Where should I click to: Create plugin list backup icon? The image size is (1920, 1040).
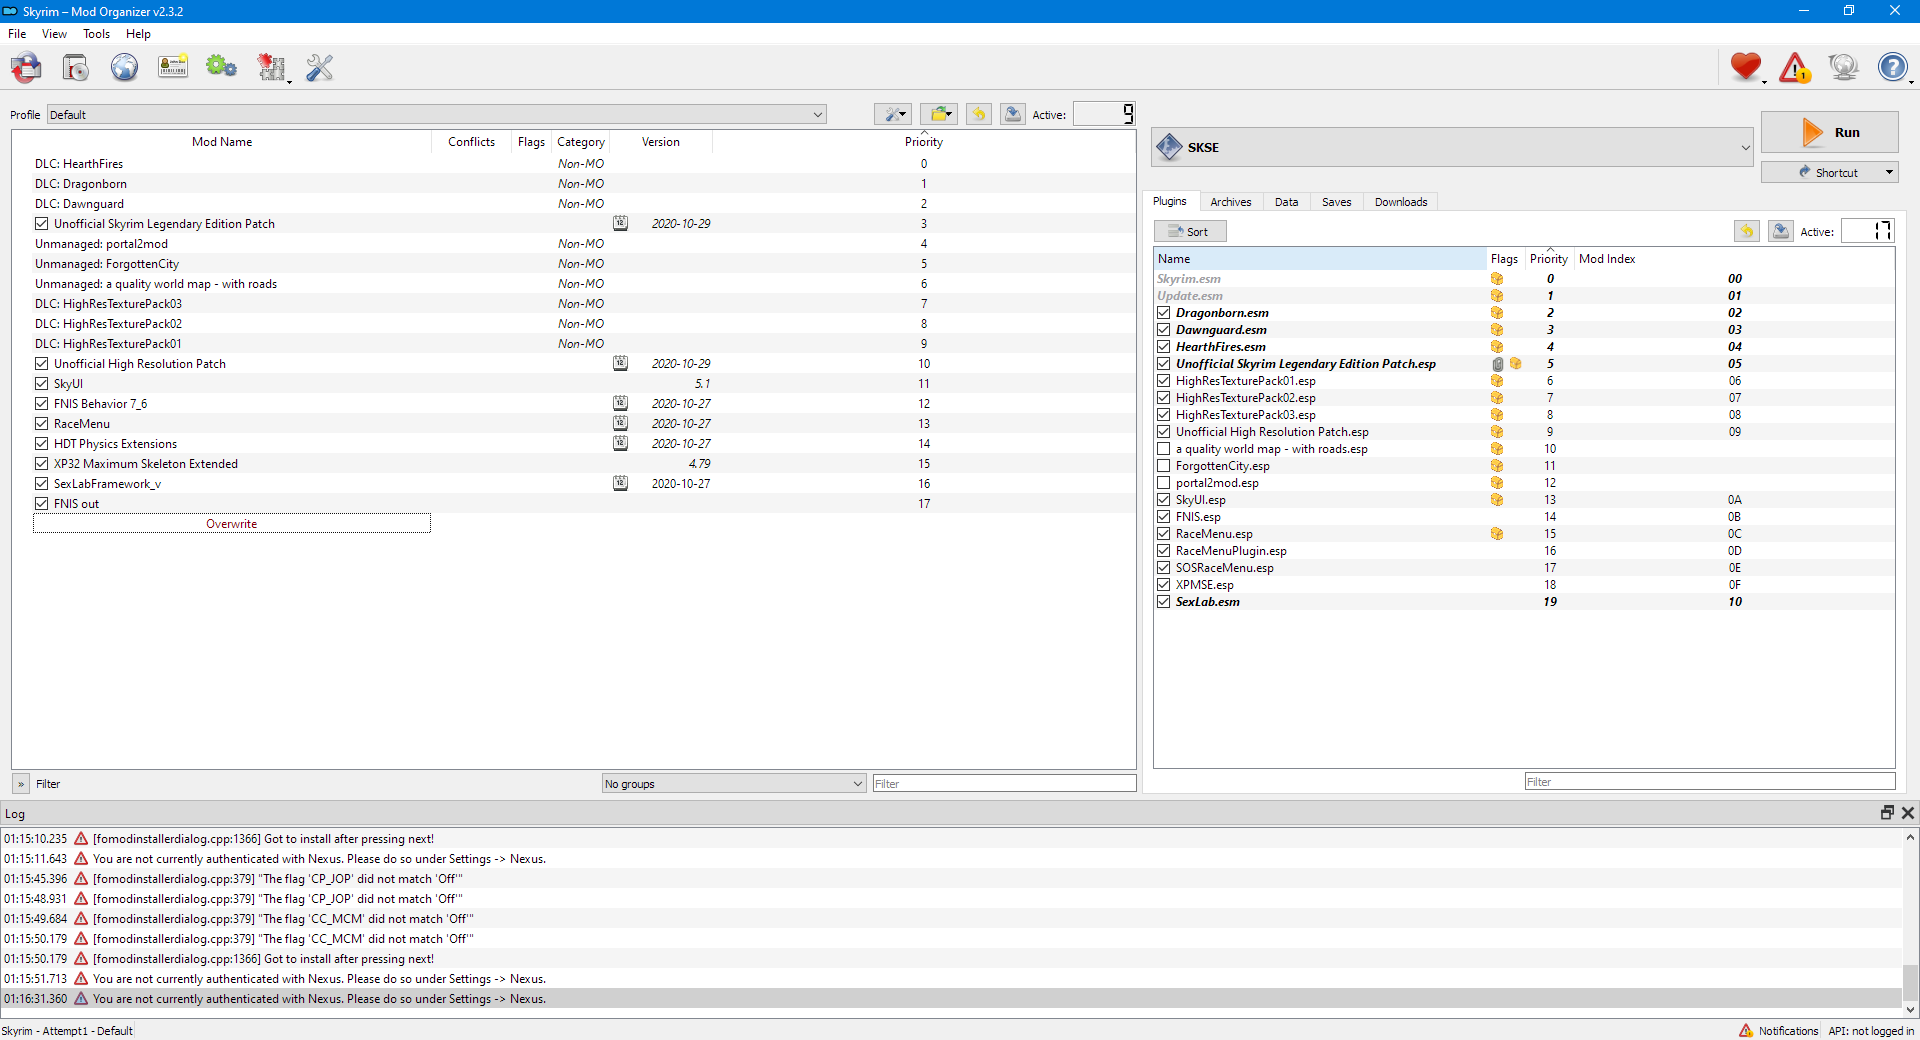pos(1781,231)
